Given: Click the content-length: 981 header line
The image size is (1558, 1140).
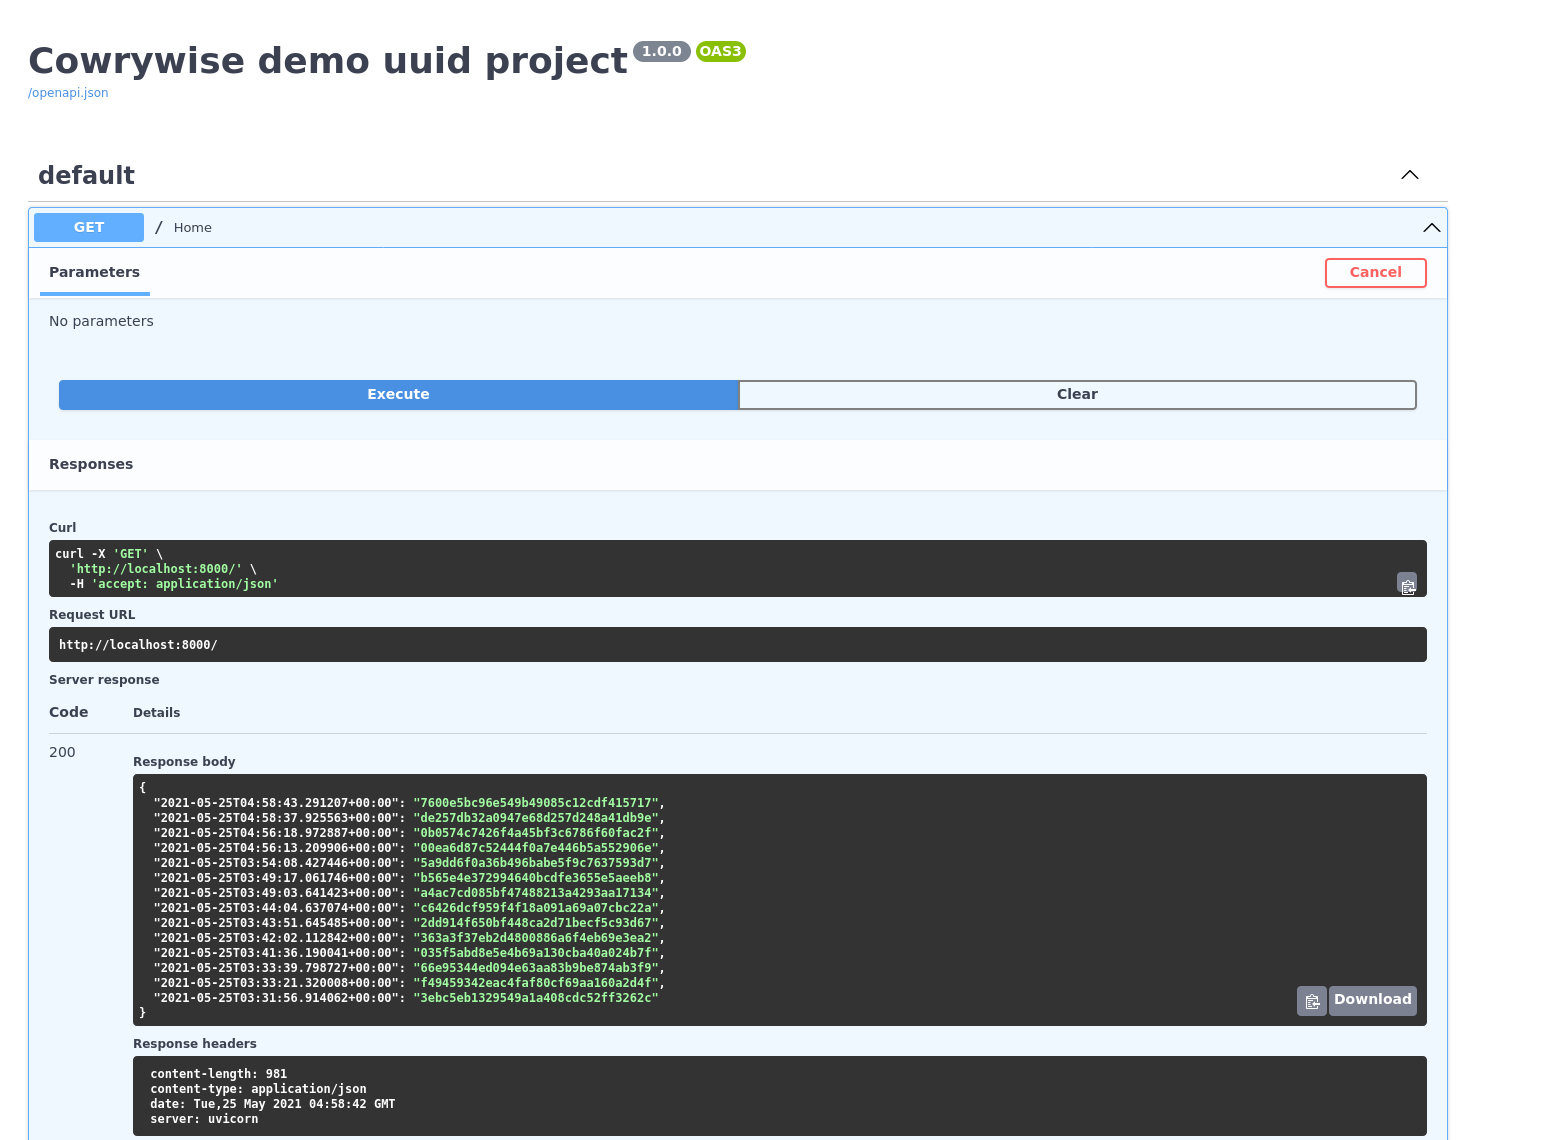Looking at the screenshot, I should [219, 1074].
